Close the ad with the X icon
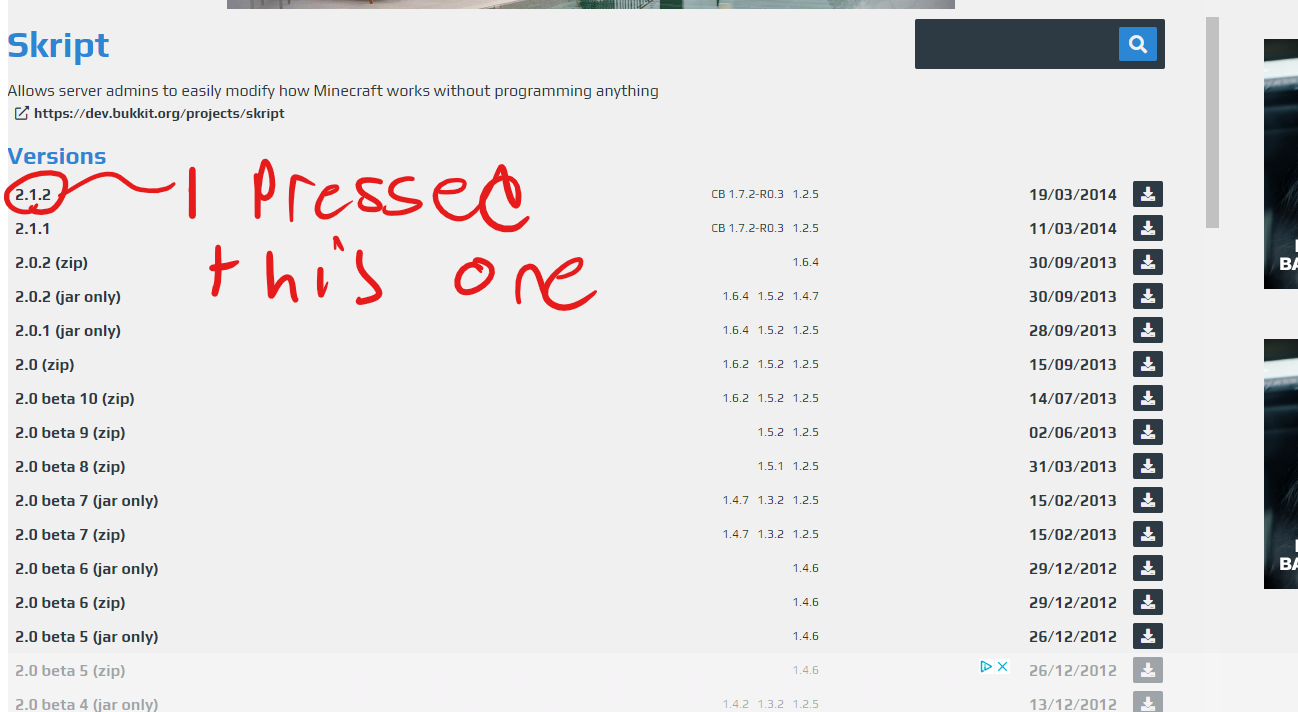Viewport: 1298px width, 712px height. click(1002, 666)
